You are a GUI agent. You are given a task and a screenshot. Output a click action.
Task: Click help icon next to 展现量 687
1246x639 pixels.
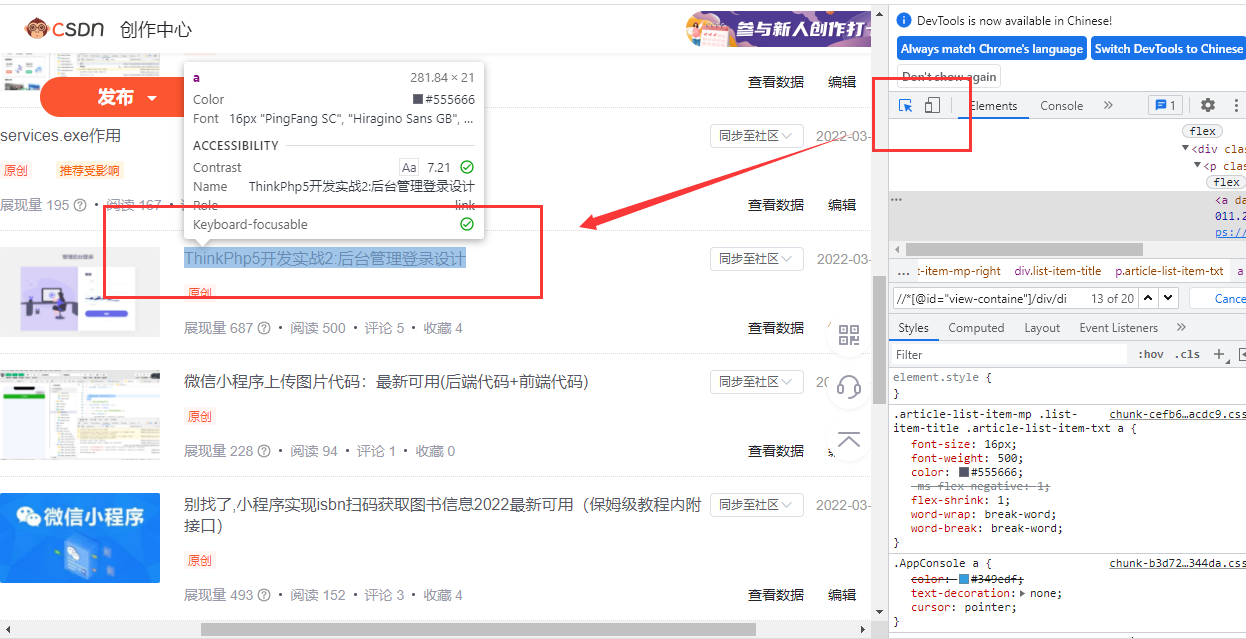(x=264, y=328)
